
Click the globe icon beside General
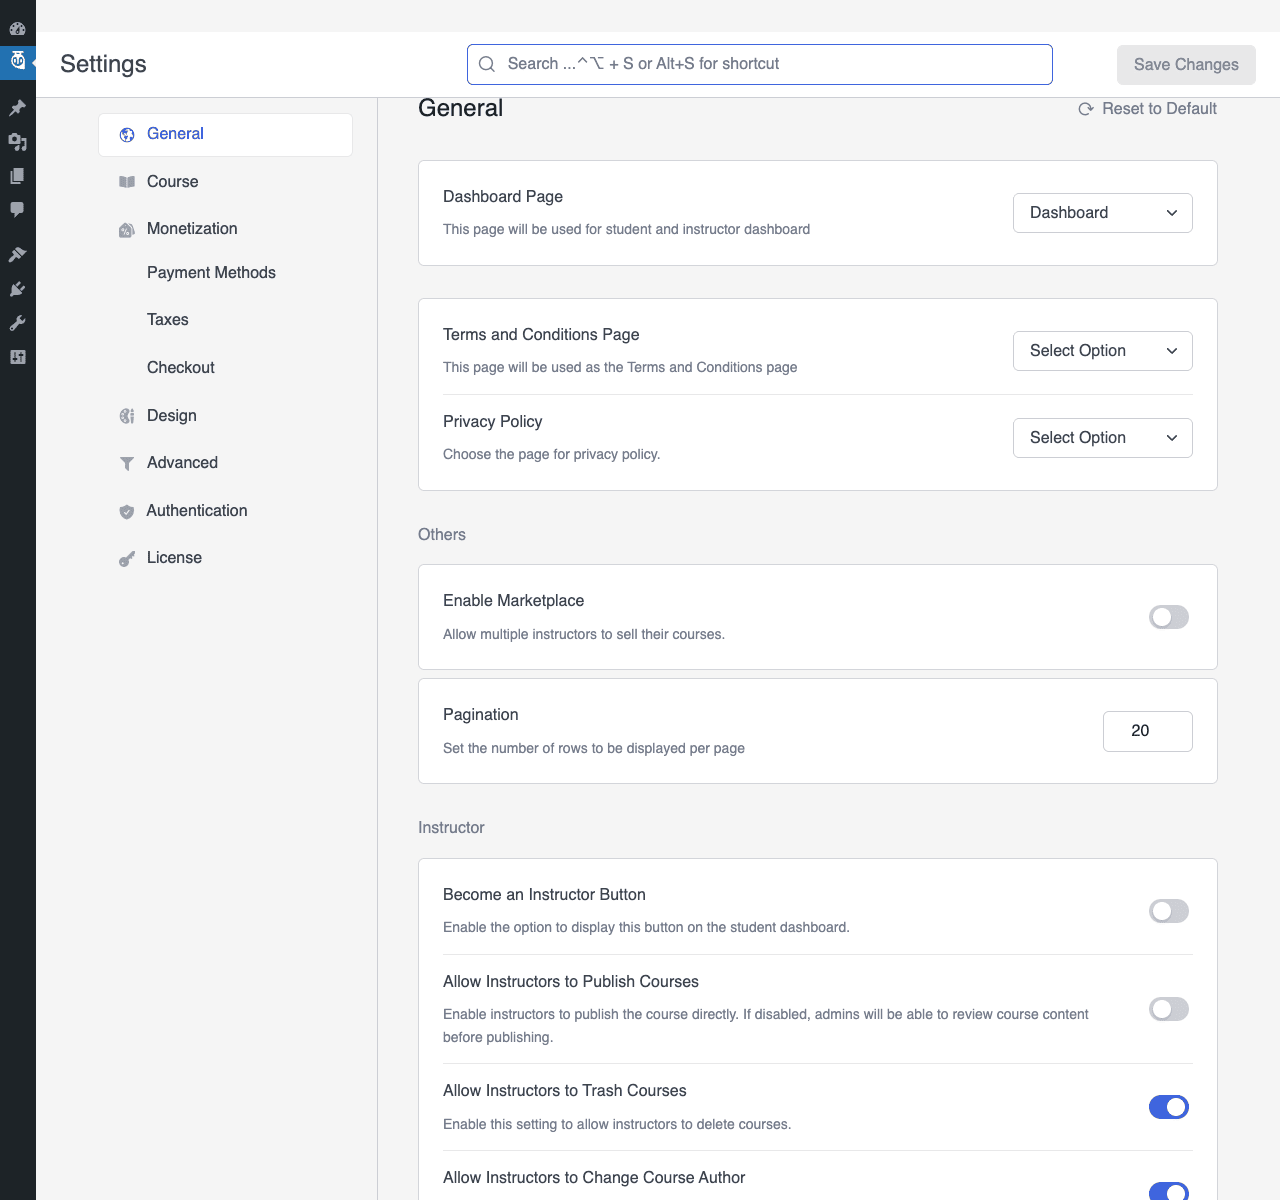tap(127, 135)
